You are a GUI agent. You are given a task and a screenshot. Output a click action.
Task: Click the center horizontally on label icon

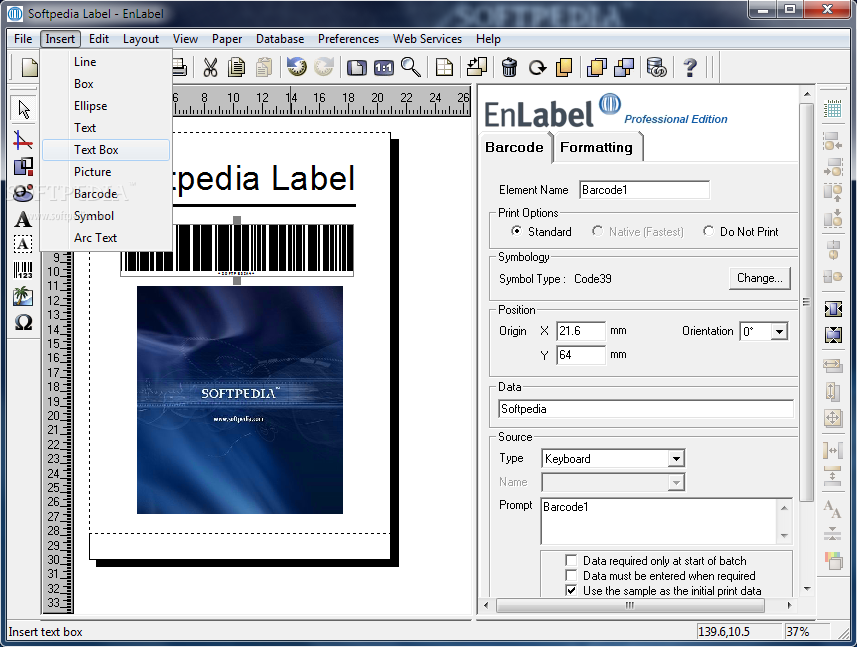(x=833, y=309)
